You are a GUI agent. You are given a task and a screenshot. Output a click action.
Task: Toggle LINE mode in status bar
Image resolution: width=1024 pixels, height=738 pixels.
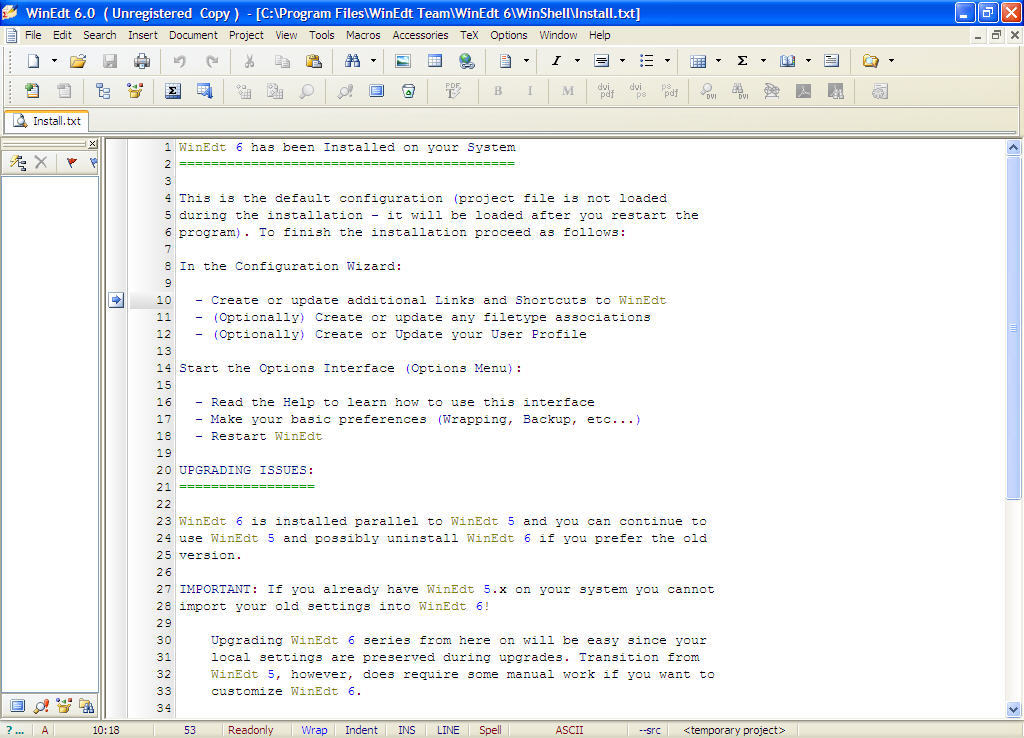[x=448, y=730]
